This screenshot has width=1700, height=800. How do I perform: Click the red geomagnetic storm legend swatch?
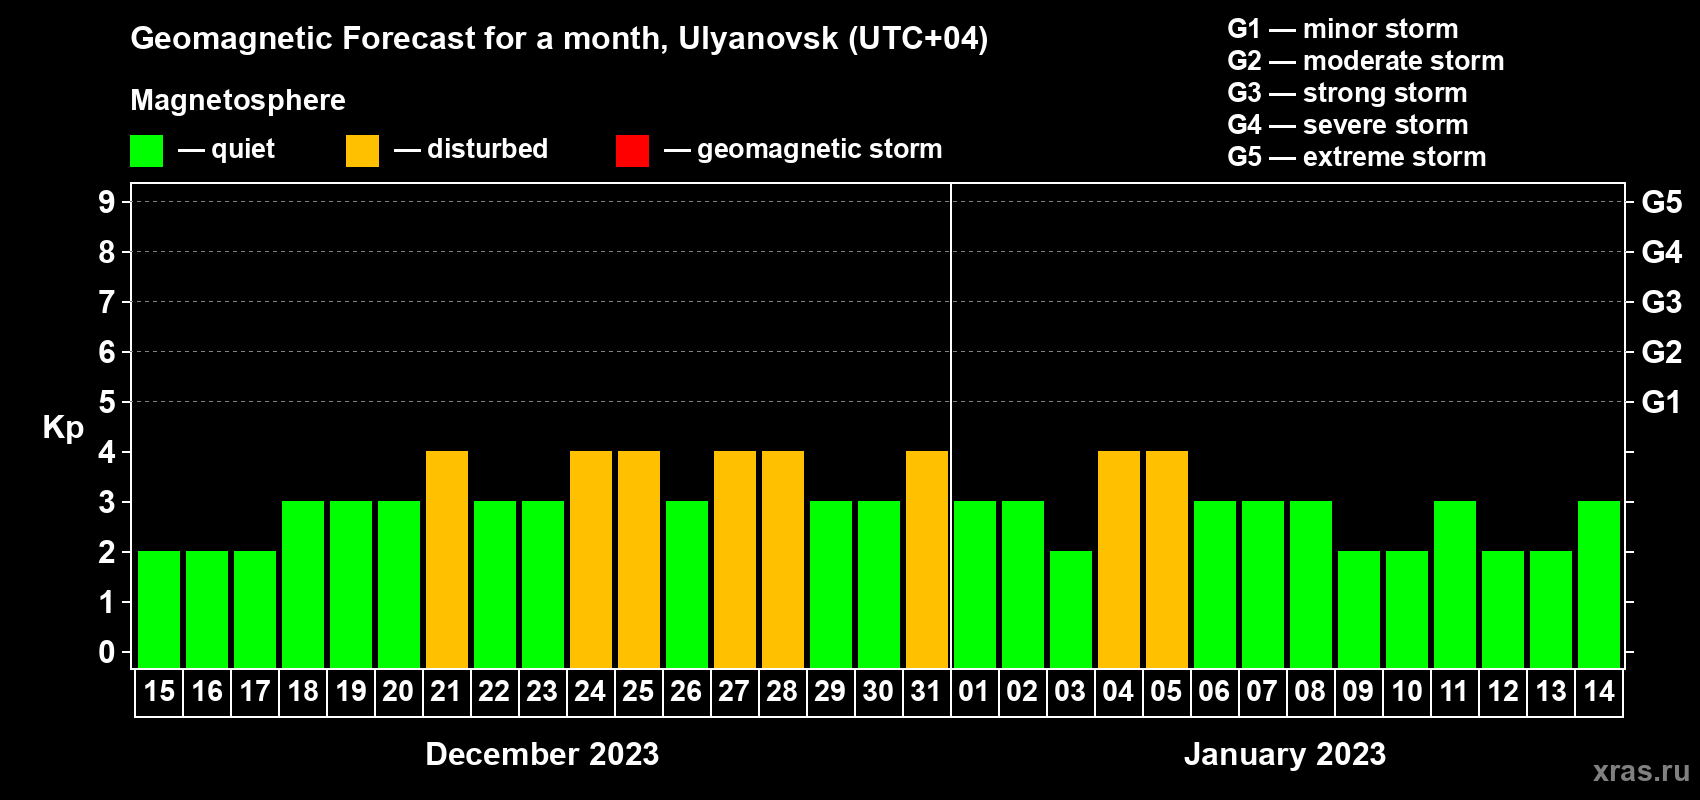[633, 151]
